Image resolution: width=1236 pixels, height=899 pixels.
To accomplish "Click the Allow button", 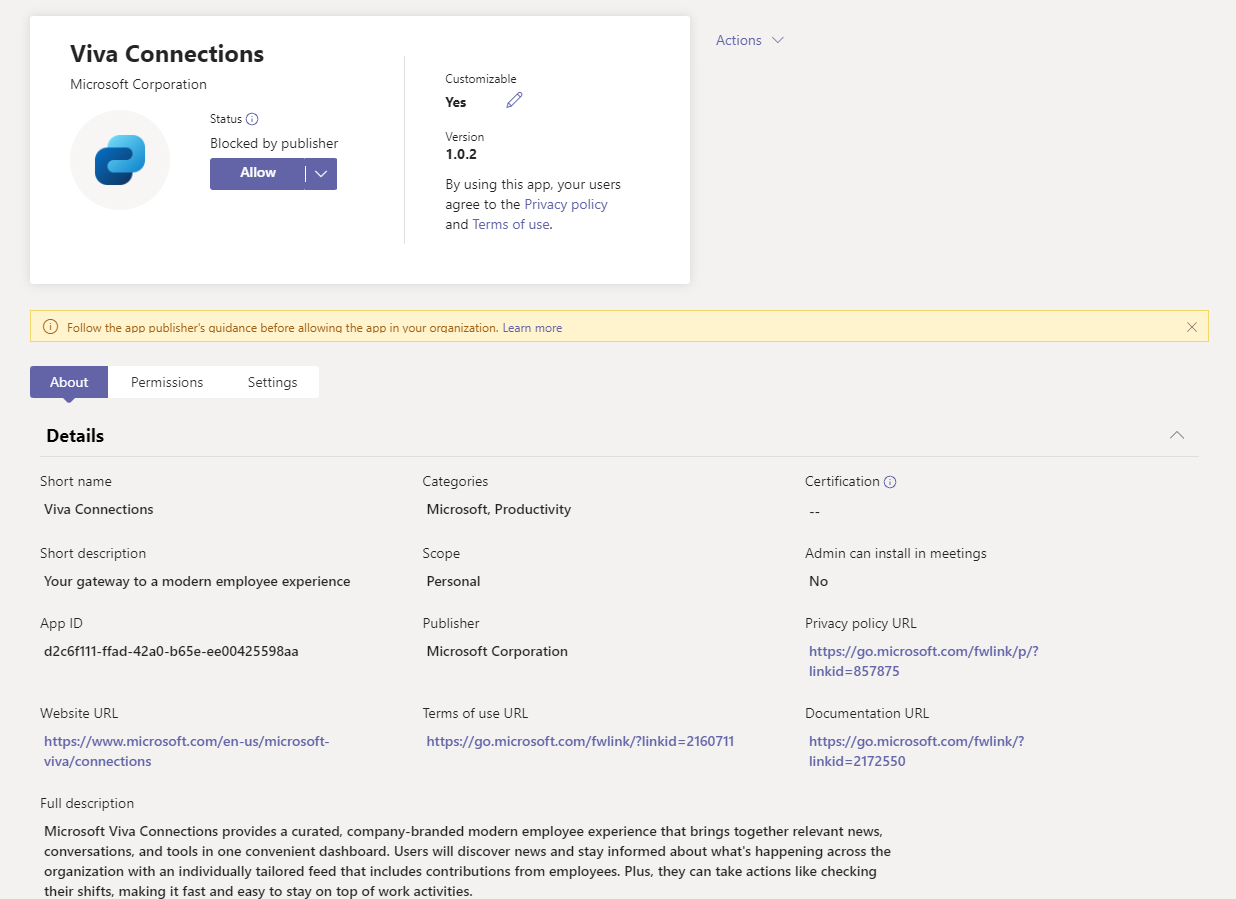I will 259,173.
